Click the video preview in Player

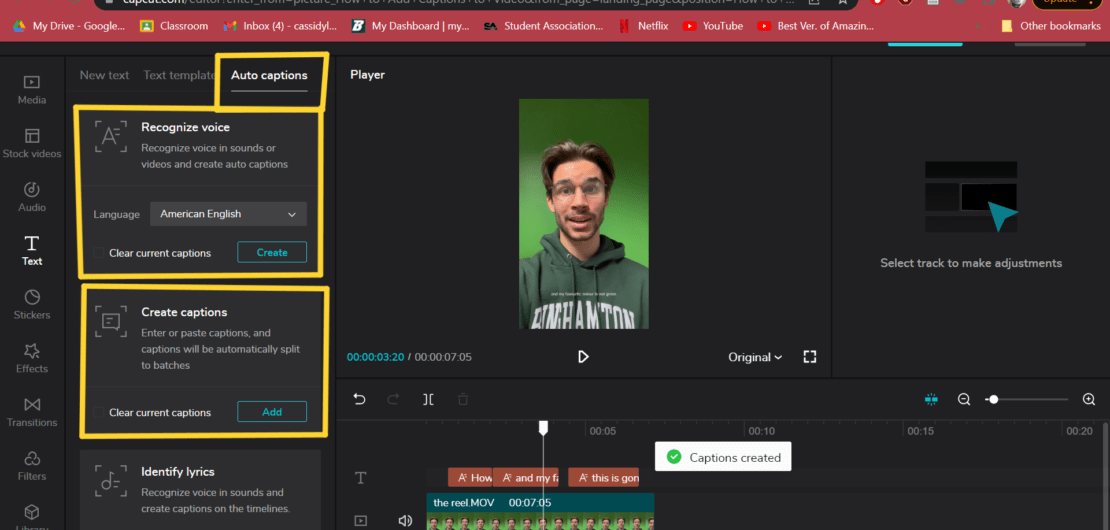coord(583,214)
